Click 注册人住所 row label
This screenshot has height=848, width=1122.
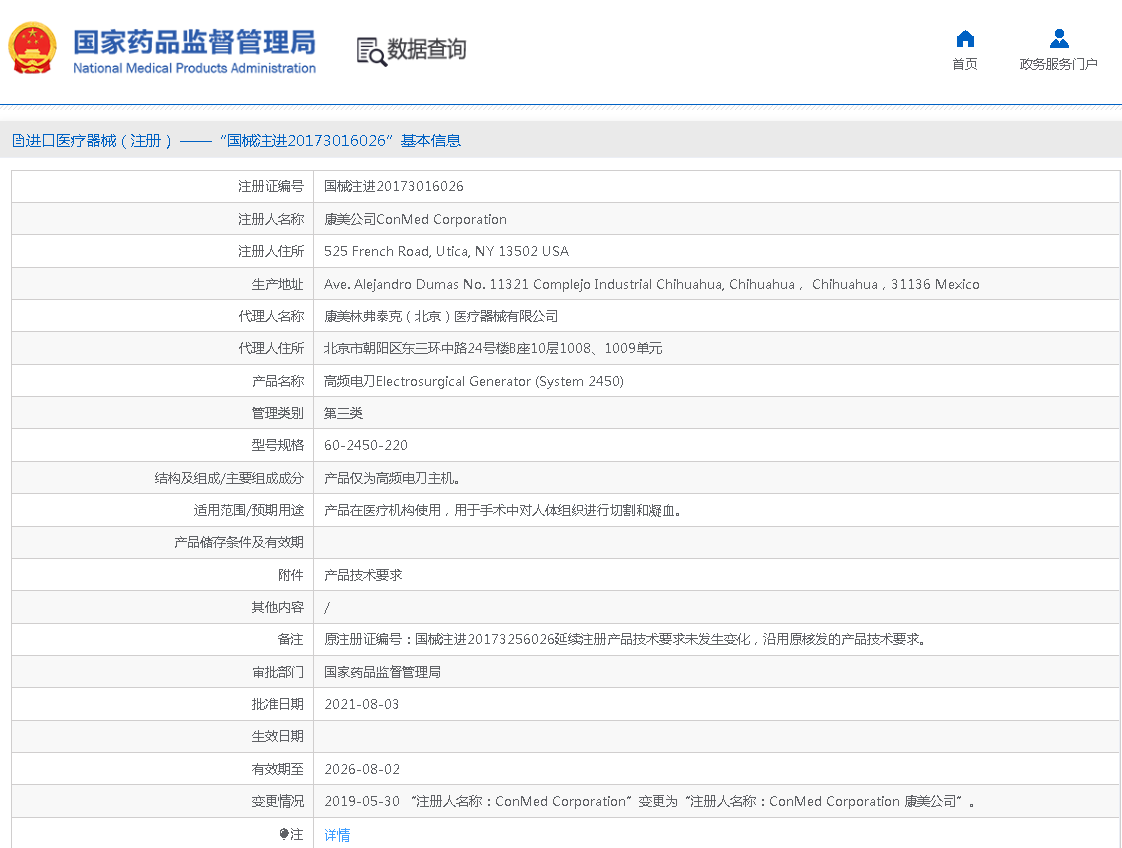[x=271, y=251]
